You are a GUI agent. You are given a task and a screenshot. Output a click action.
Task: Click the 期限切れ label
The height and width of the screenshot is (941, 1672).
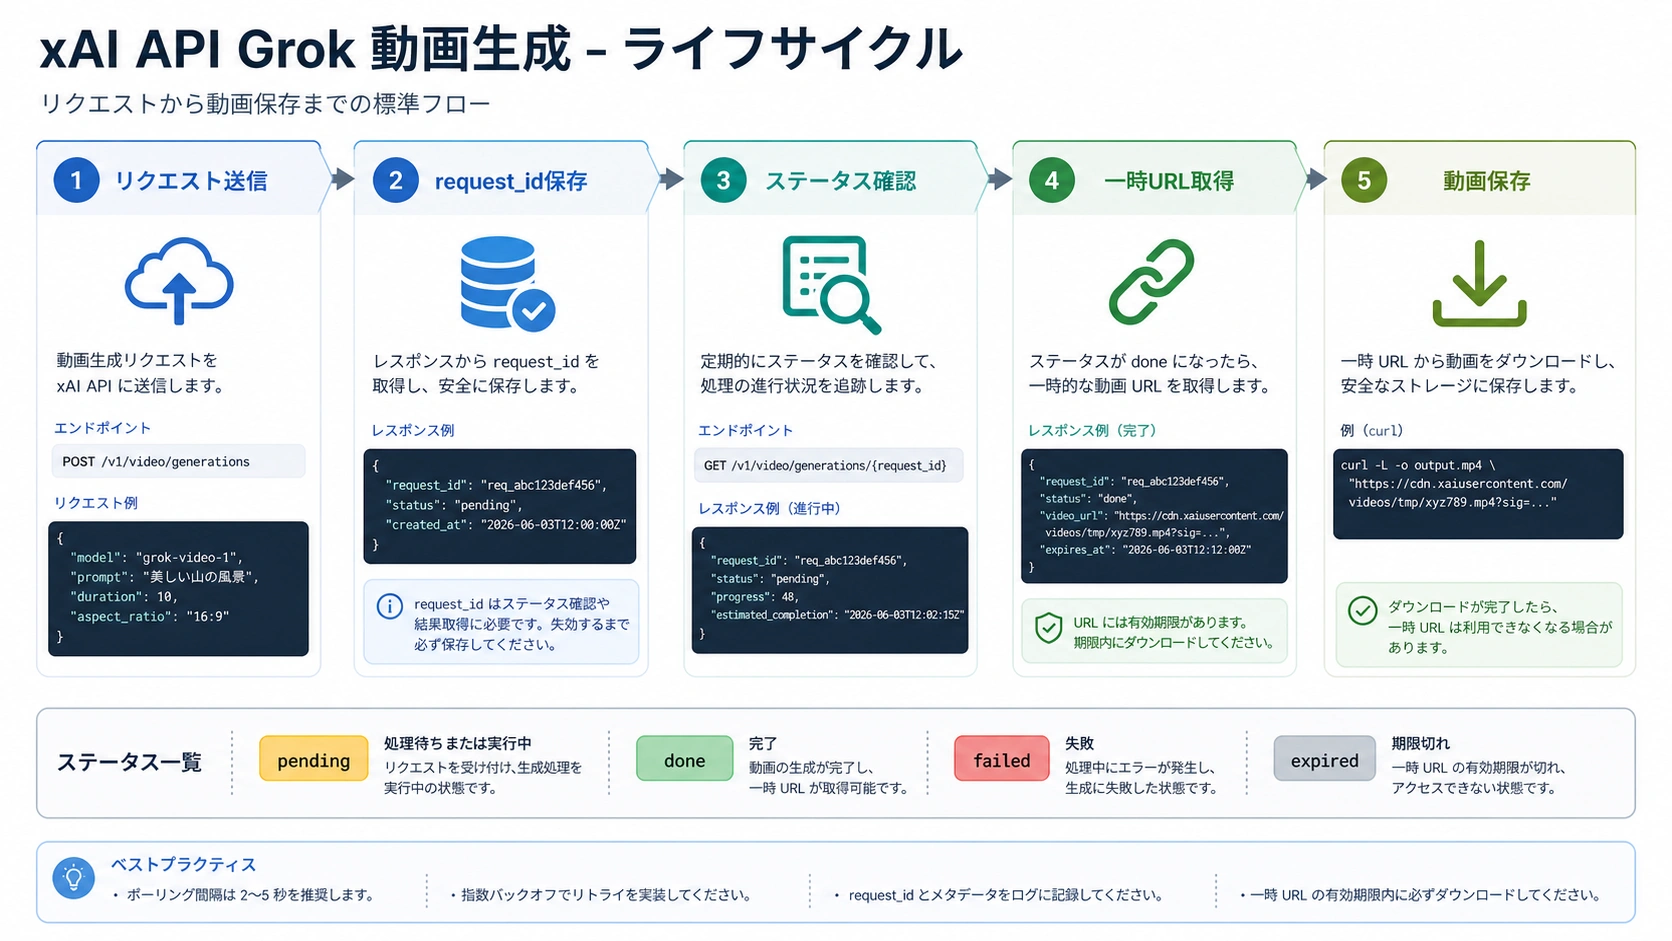pyautogui.click(x=1421, y=743)
